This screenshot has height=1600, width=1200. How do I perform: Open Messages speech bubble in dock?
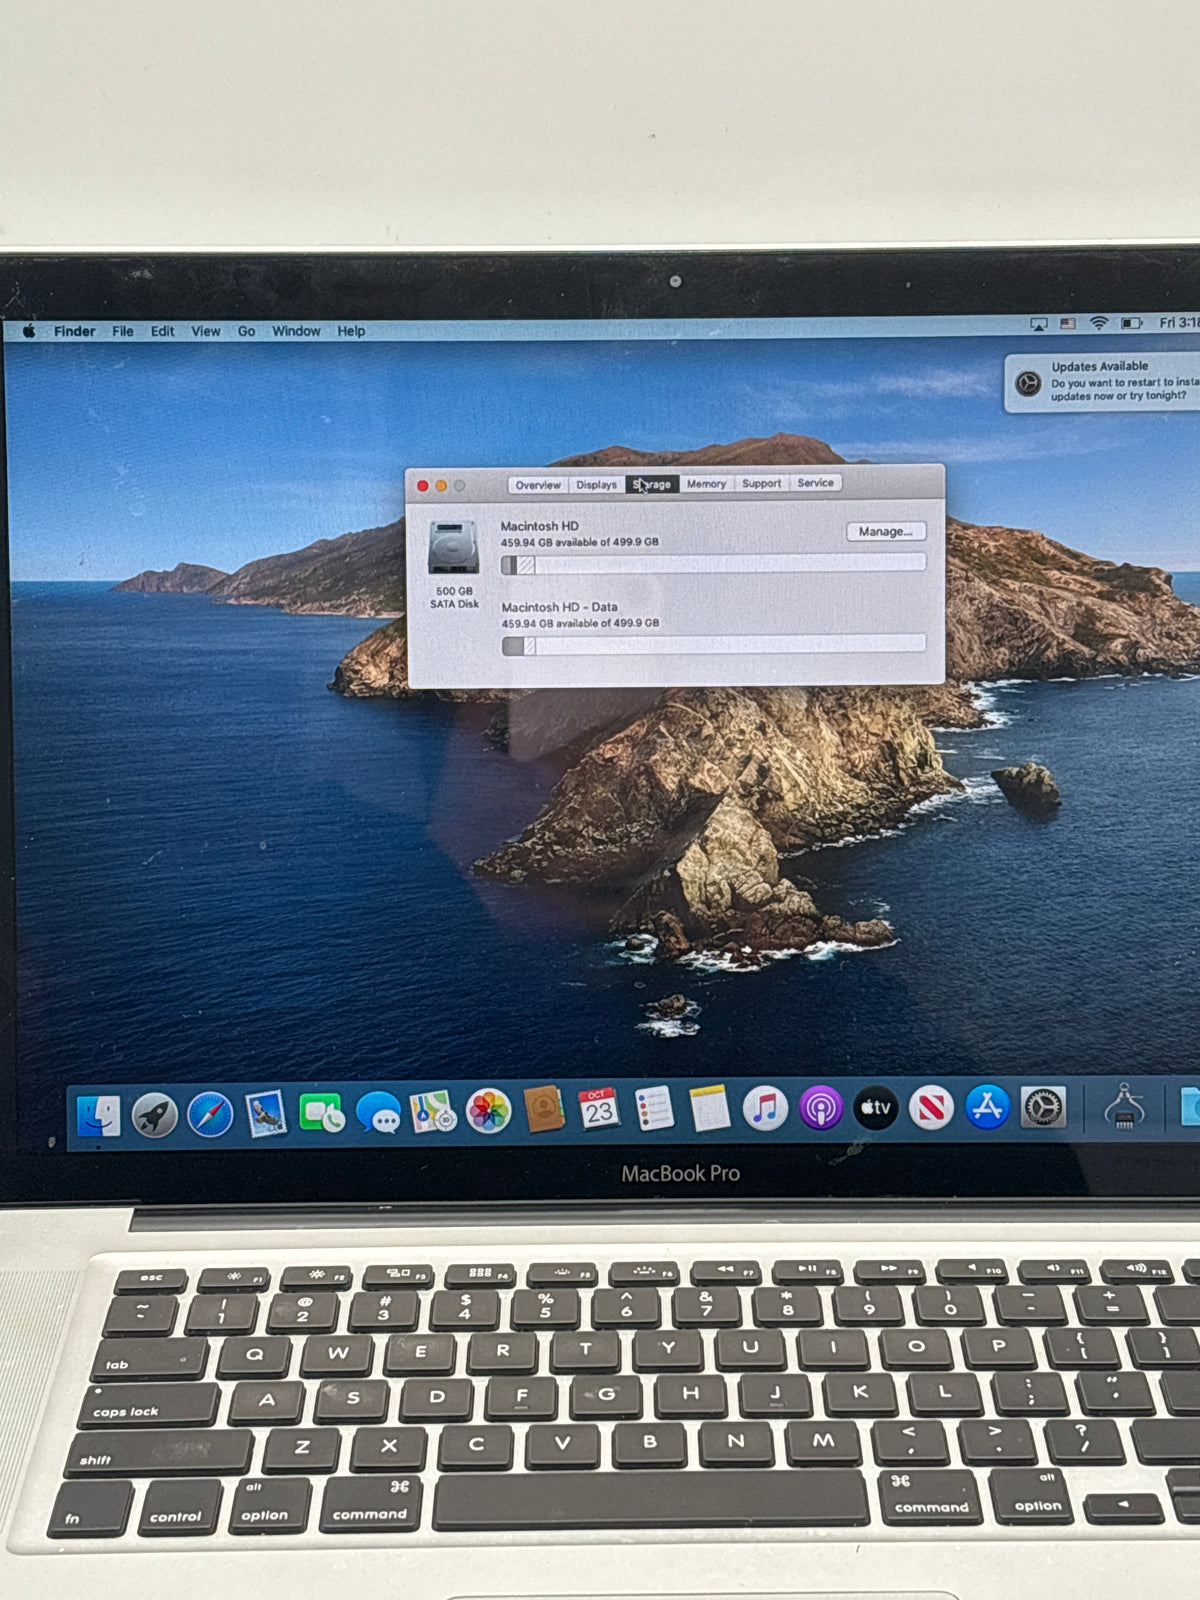point(378,1112)
